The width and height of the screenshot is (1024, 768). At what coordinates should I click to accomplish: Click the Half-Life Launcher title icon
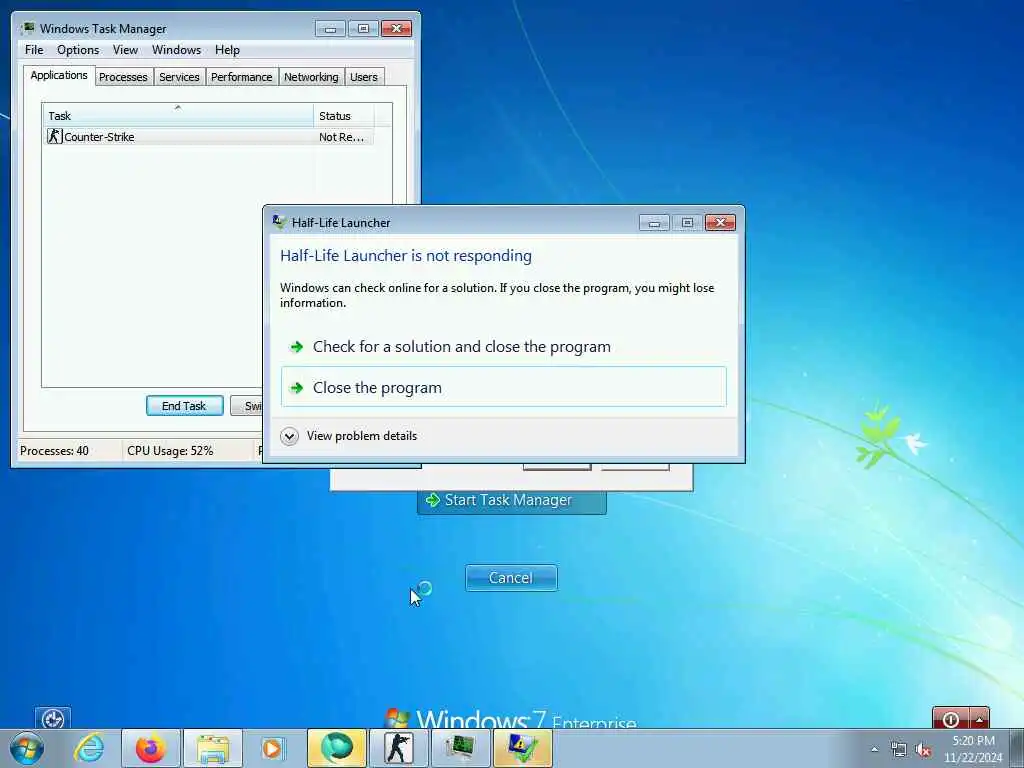click(279, 222)
